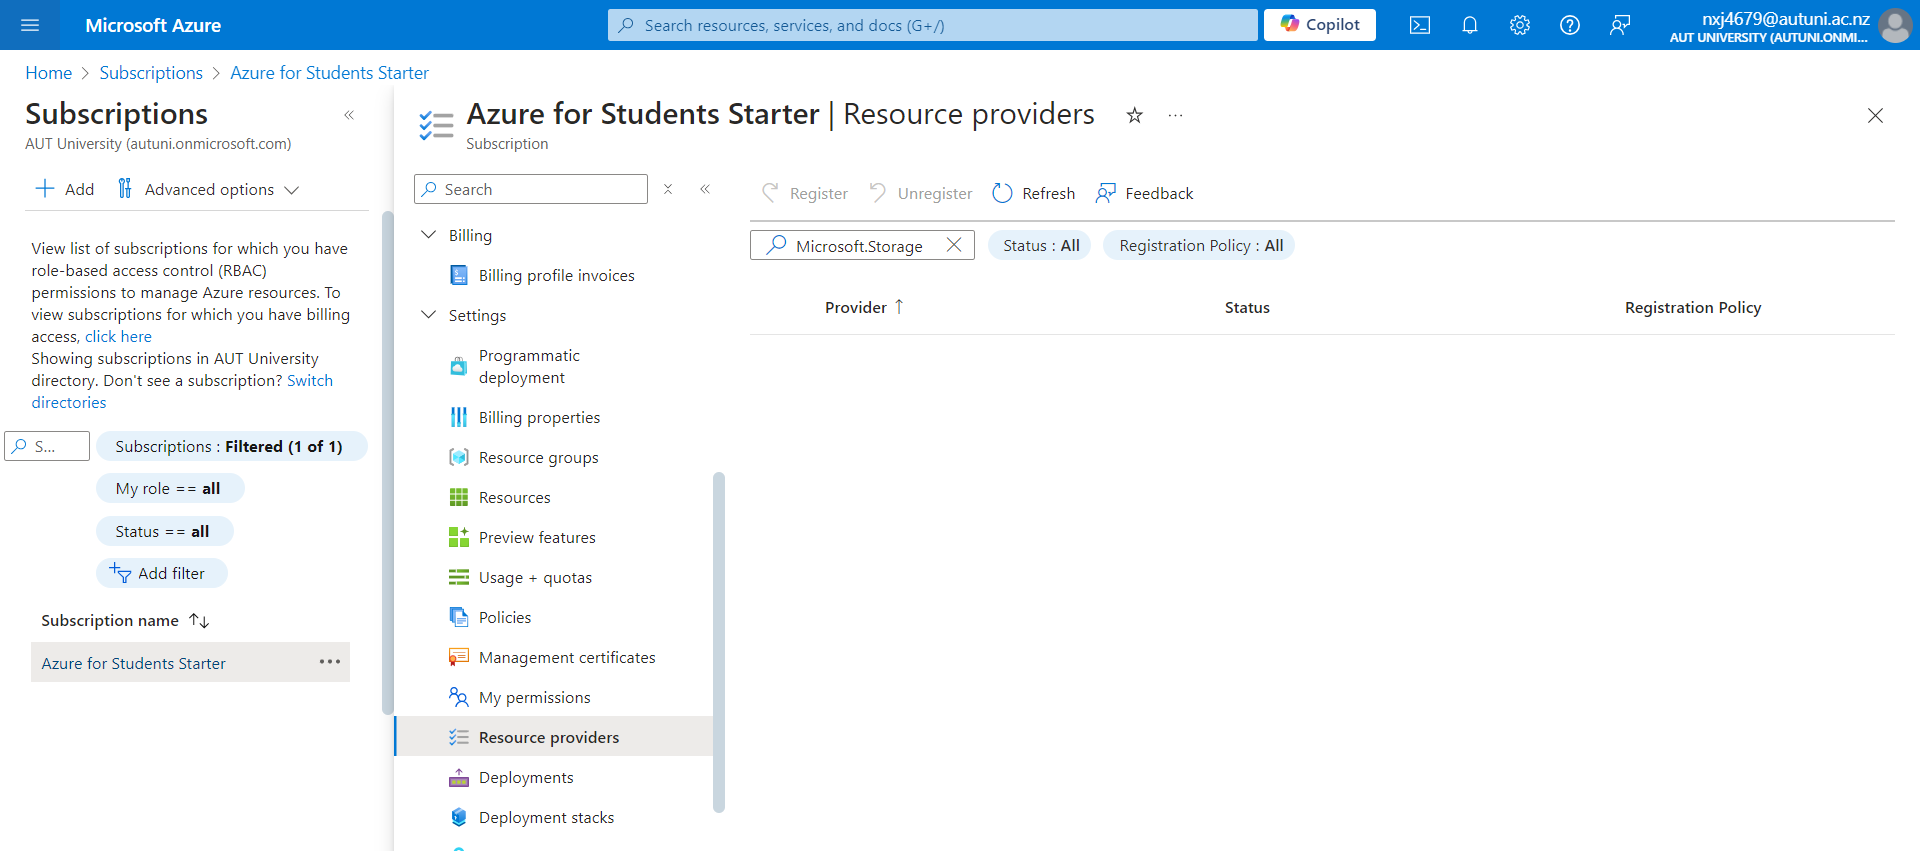1920x851 pixels.
Task: Add a new subscription
Action: (x=65, y=189)
